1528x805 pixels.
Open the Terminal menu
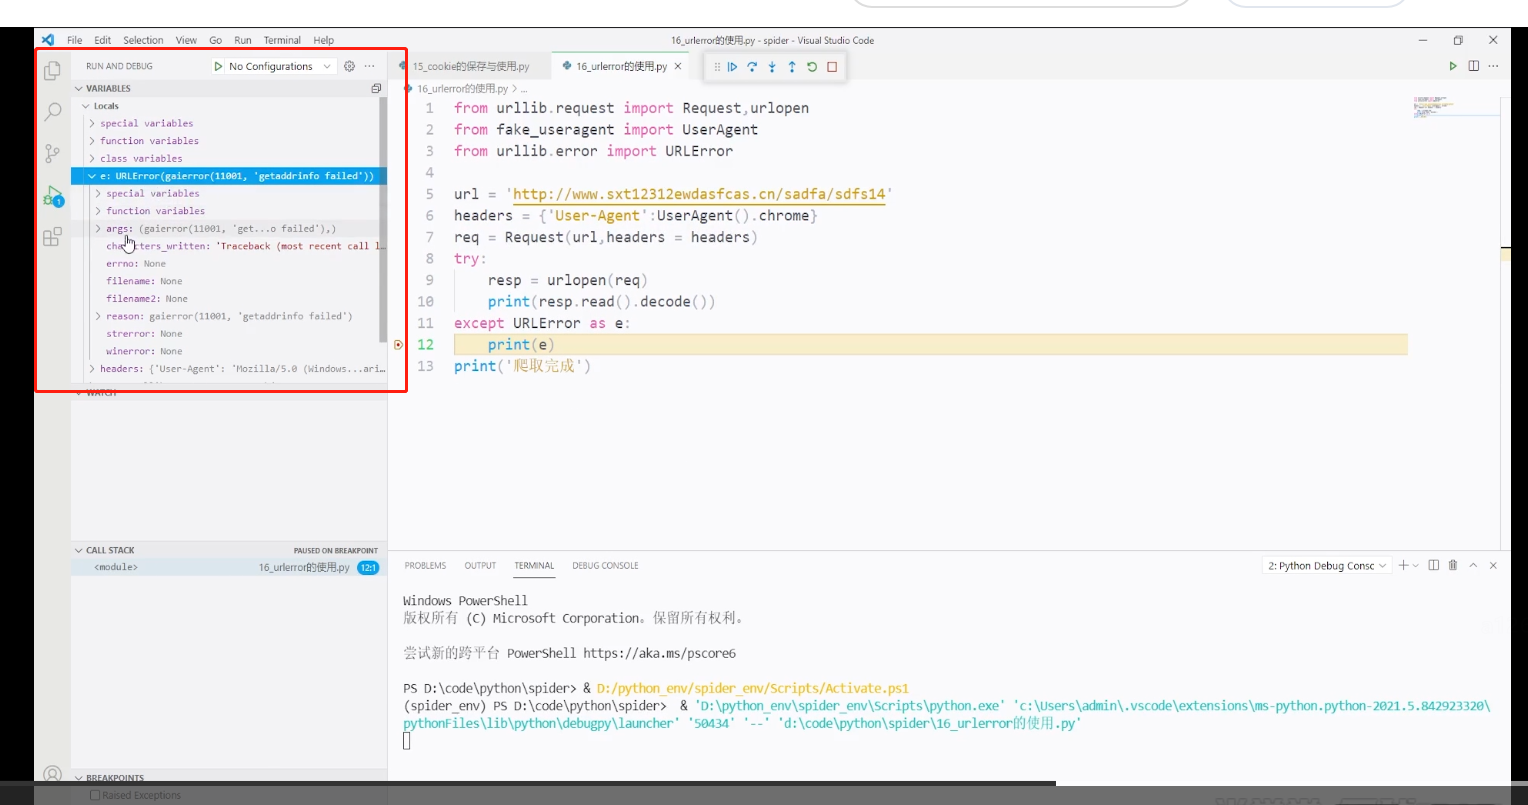point(282,40)
